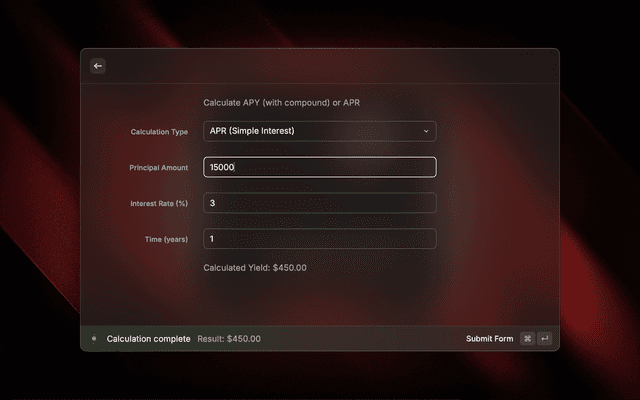Open the APR (Simple Interest) selector
This screenshot has height=400, width=640.
(x=310, y=131)
